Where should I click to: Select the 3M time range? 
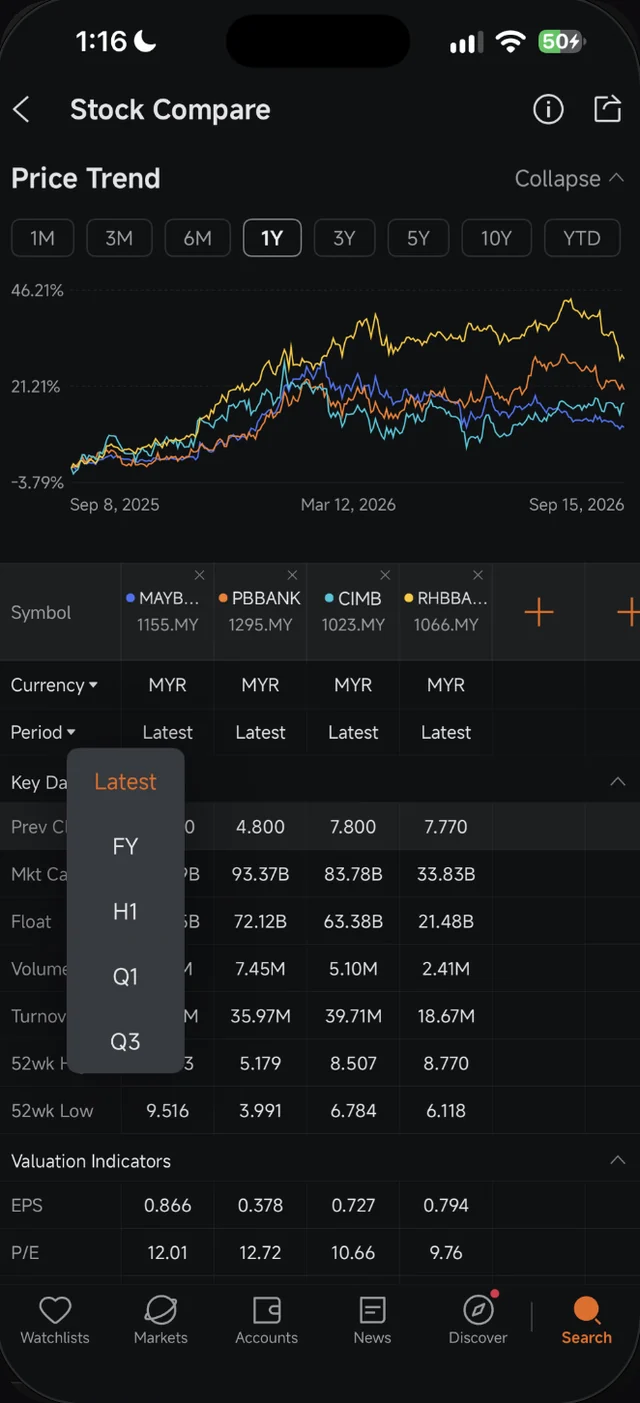(119, 238)
